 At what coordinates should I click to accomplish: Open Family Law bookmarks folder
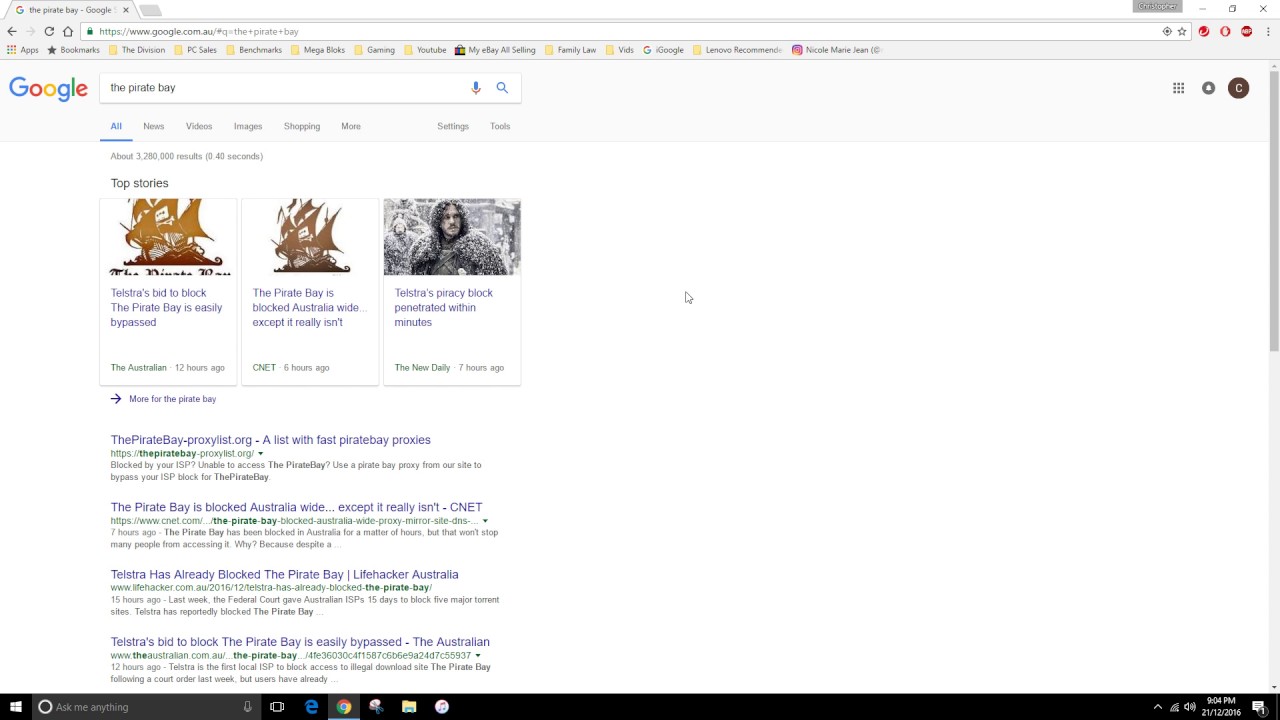click(x=570, y=50)
